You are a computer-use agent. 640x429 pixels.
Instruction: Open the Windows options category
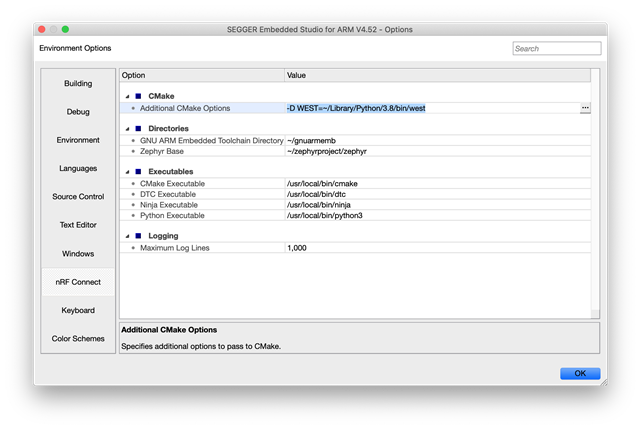78,253
